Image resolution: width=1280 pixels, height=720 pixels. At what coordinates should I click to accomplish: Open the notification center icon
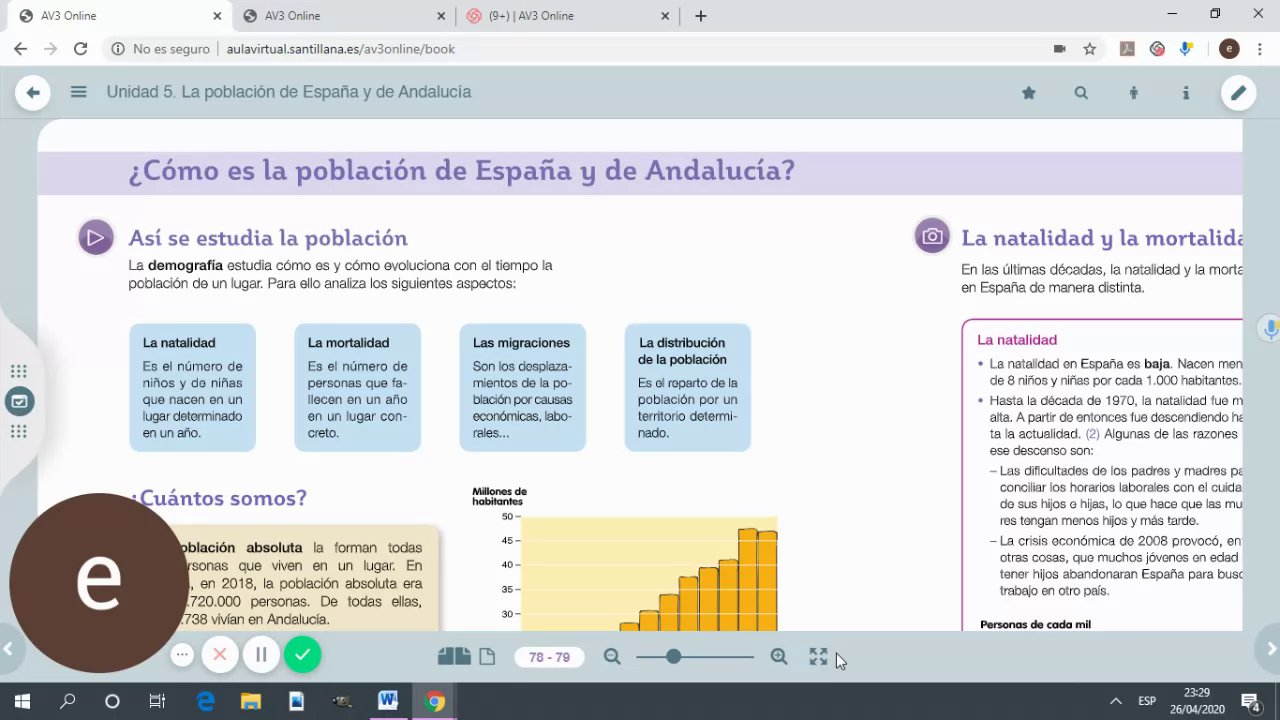[x=1250, y=701]
